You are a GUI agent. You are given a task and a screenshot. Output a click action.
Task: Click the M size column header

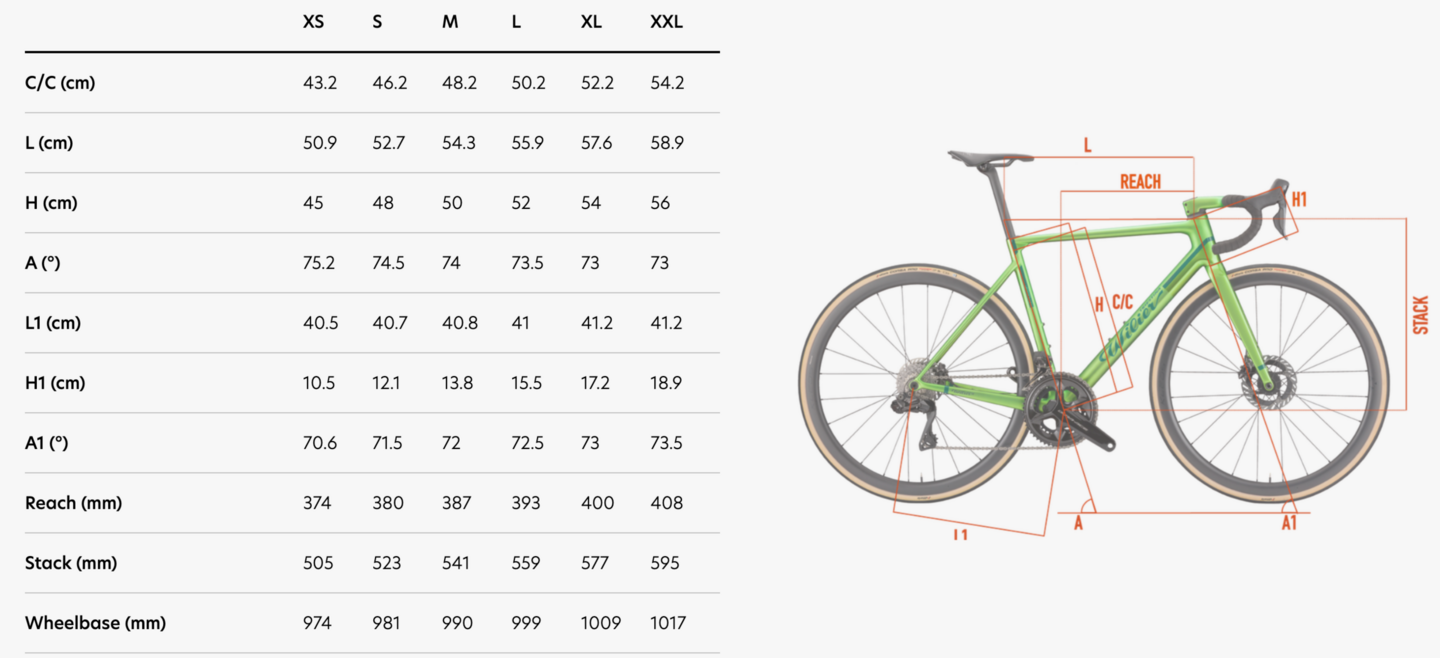(450, 22)
